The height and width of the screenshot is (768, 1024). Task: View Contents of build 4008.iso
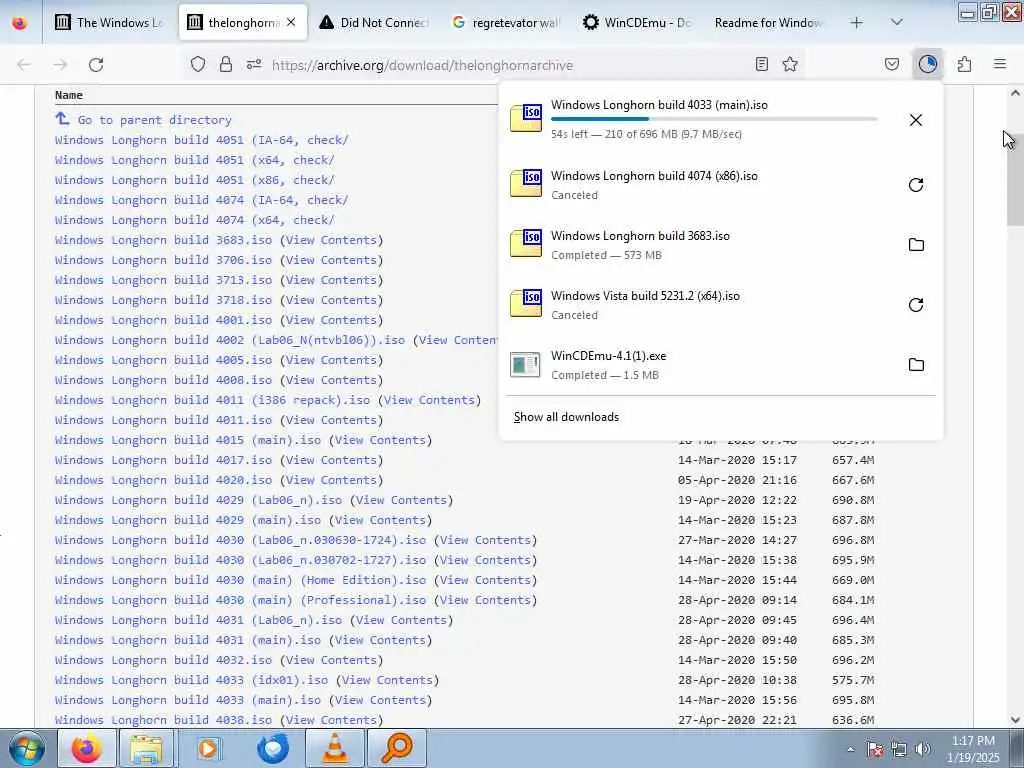pos(331,380)
